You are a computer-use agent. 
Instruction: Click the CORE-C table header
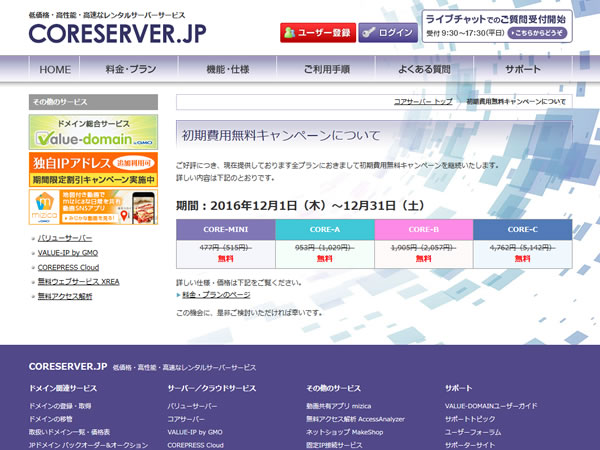pyautogui.click(x=523, y=230)
